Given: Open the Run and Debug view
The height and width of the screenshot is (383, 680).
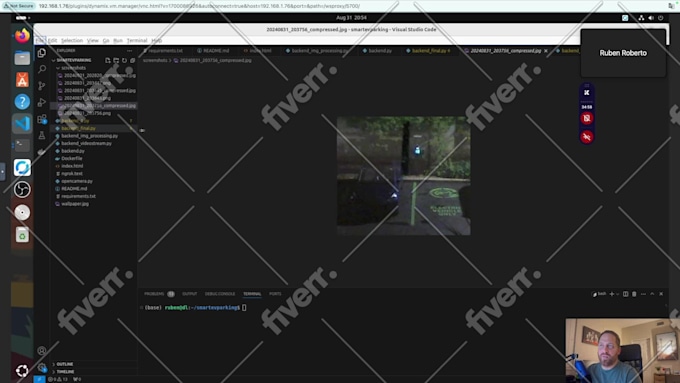Looking at the screenshot, I should (x=42, y=102).
